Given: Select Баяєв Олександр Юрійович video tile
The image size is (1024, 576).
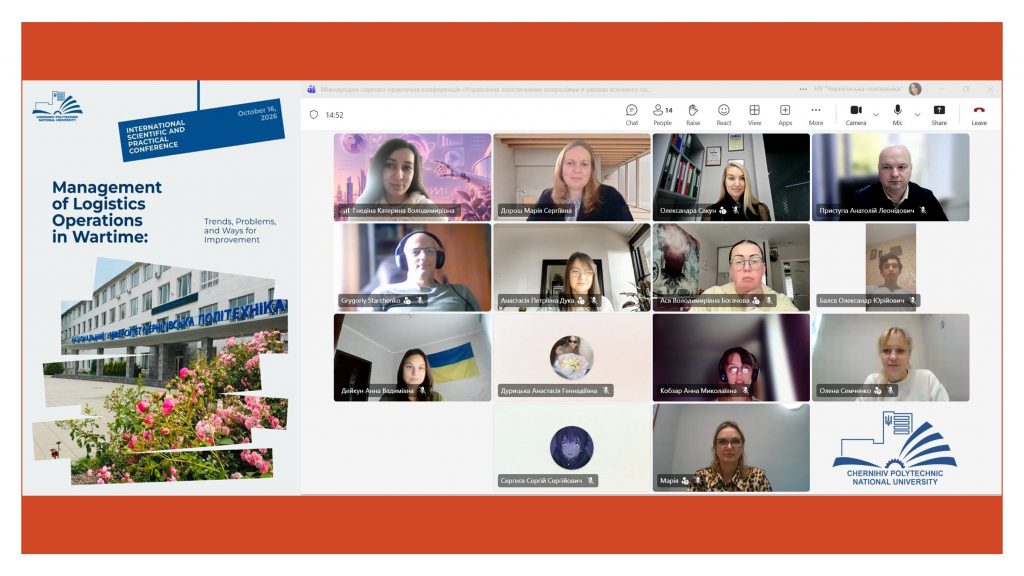Looking at the screenshot, I should (890, 267).
